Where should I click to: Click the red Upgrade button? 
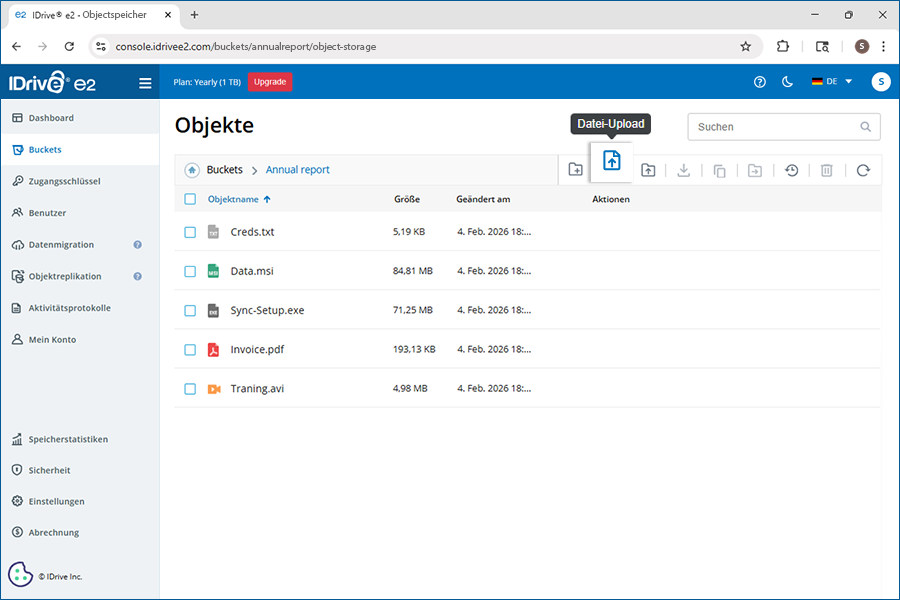tap(270, 82)
